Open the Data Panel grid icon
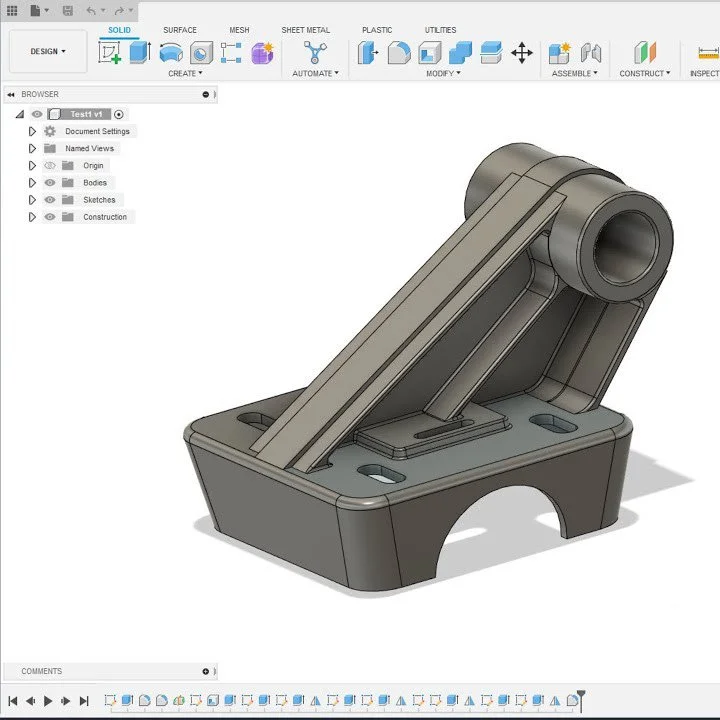 [x=12, y=10]
